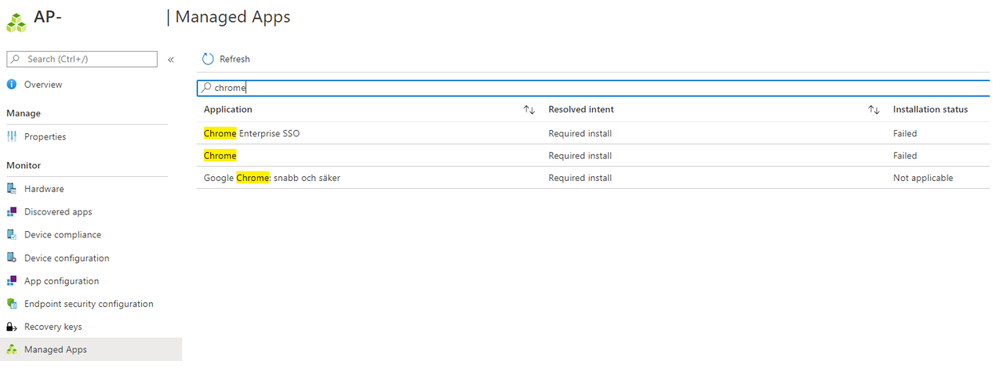Open the Hardware icon in Monitor

[11, 189]
